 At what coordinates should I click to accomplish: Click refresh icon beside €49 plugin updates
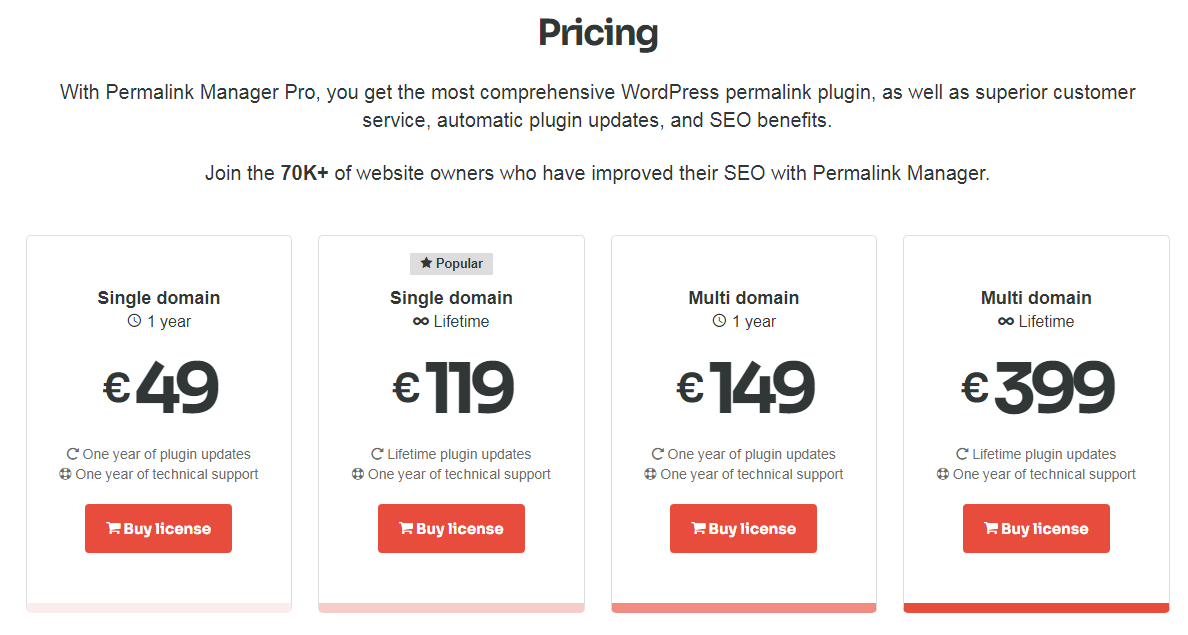point(73,454)
